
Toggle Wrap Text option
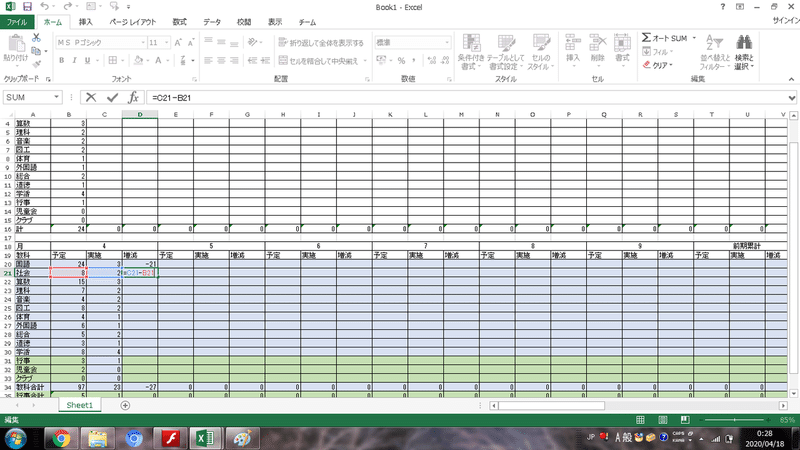click(x=321, y=42)
